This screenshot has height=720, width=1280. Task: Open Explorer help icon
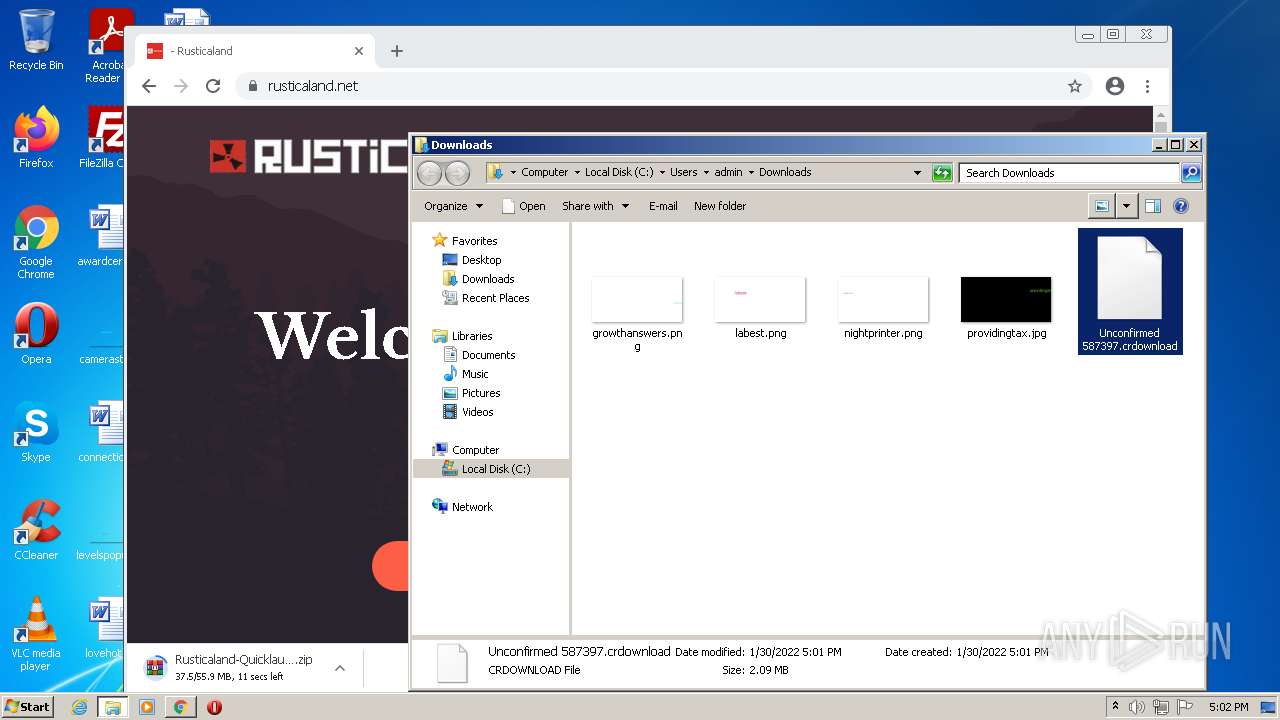[1181, 206]
